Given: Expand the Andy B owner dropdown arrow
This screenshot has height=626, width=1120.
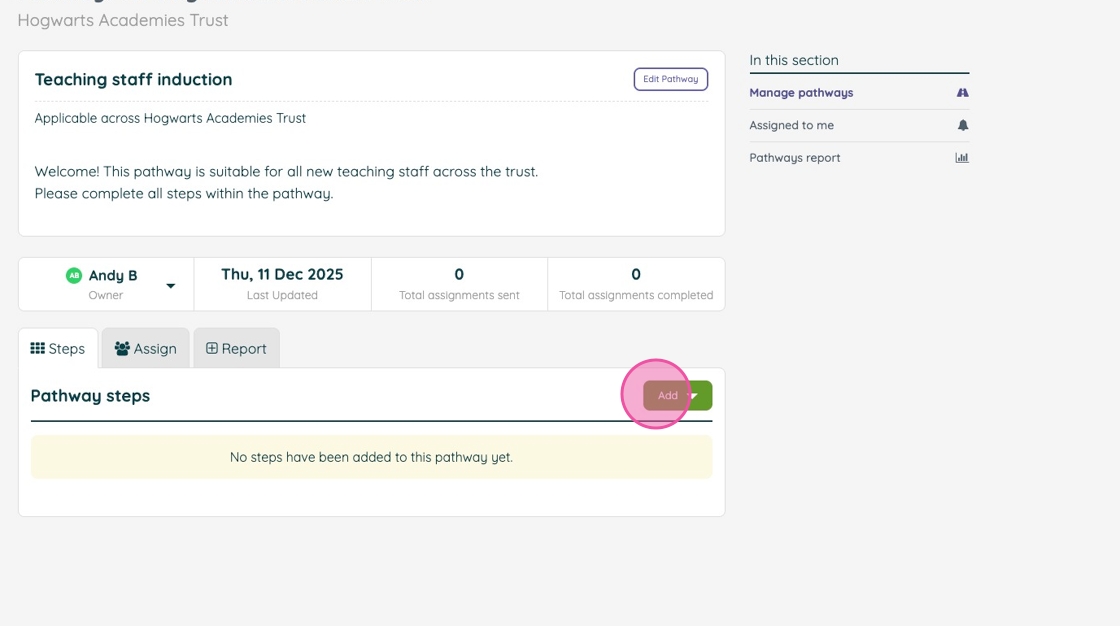Looking at the screenshot, I should tap(171, 286).
